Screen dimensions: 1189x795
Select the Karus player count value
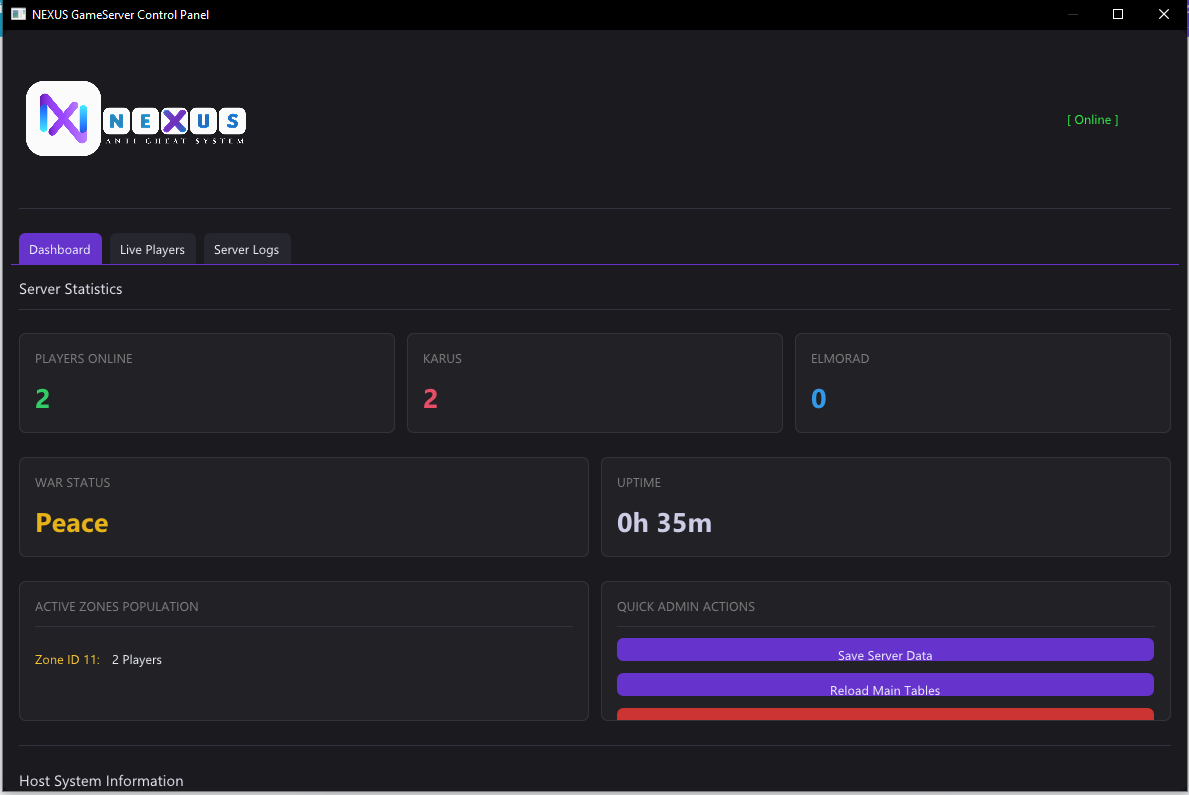click(431, 398)
